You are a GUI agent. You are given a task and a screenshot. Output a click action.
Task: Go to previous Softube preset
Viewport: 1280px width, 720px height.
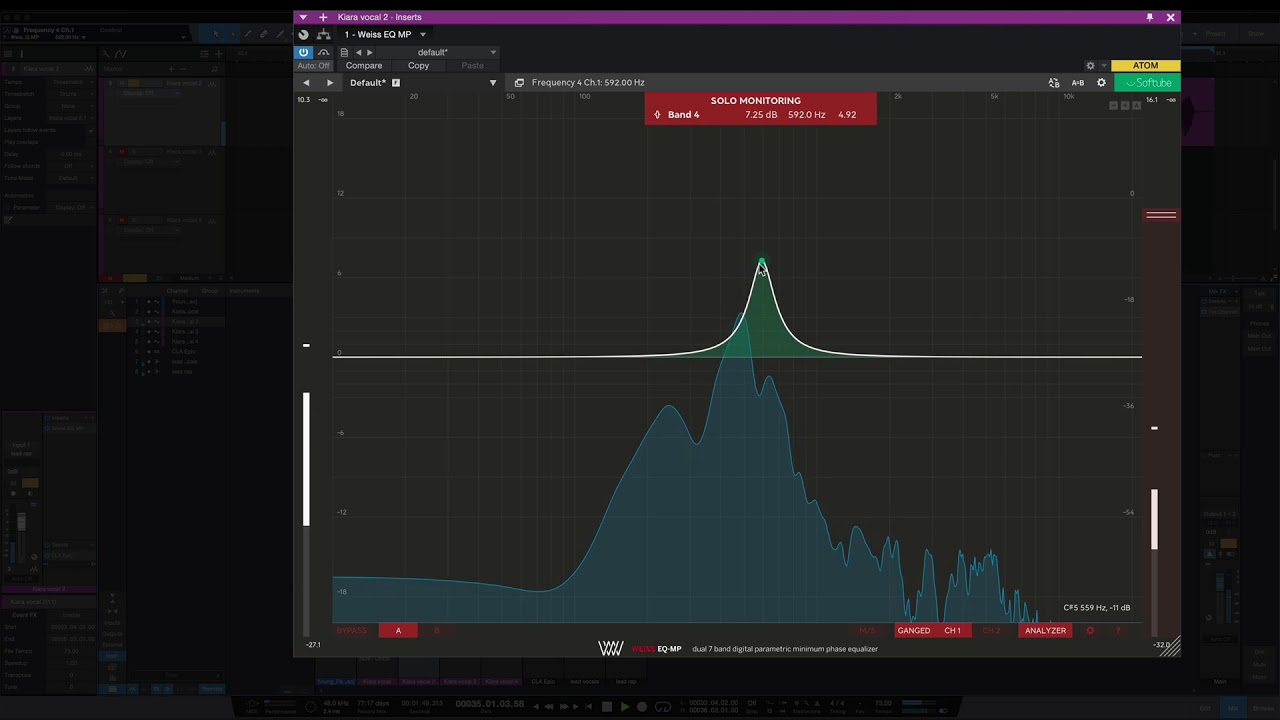pyautogui.click(x=306, y=83)
